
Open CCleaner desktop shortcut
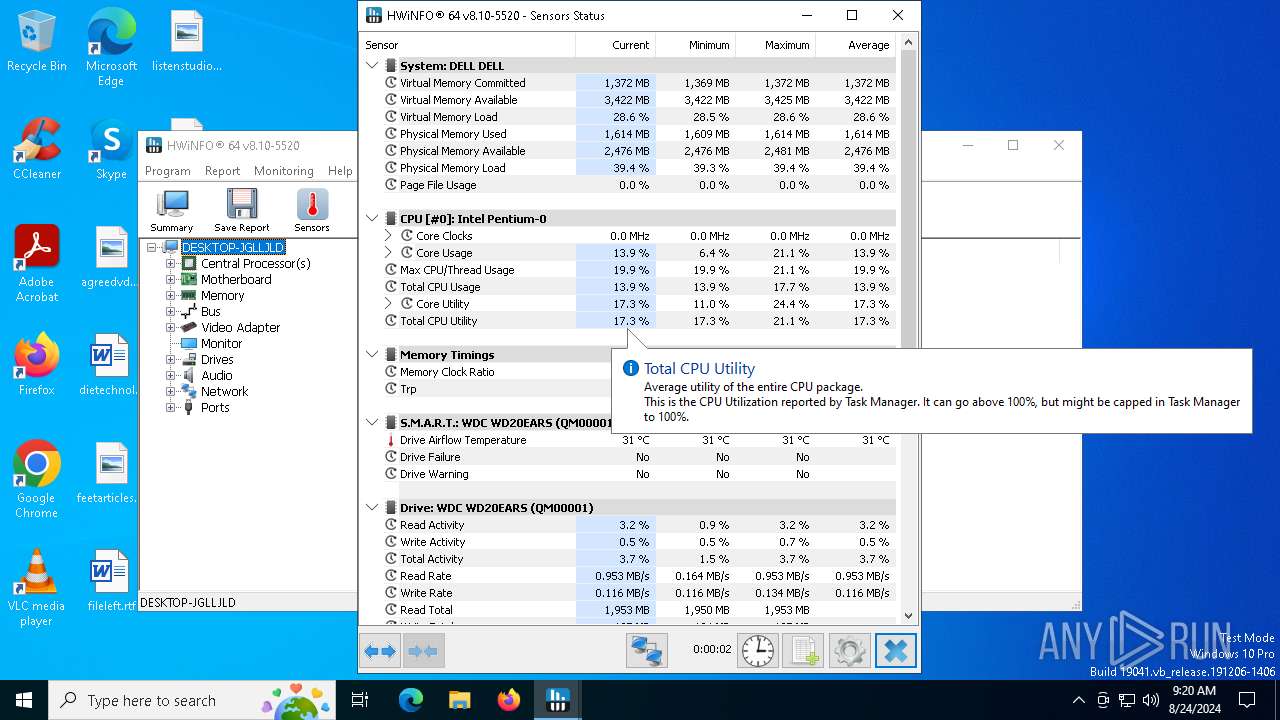(x=37, y=149)
